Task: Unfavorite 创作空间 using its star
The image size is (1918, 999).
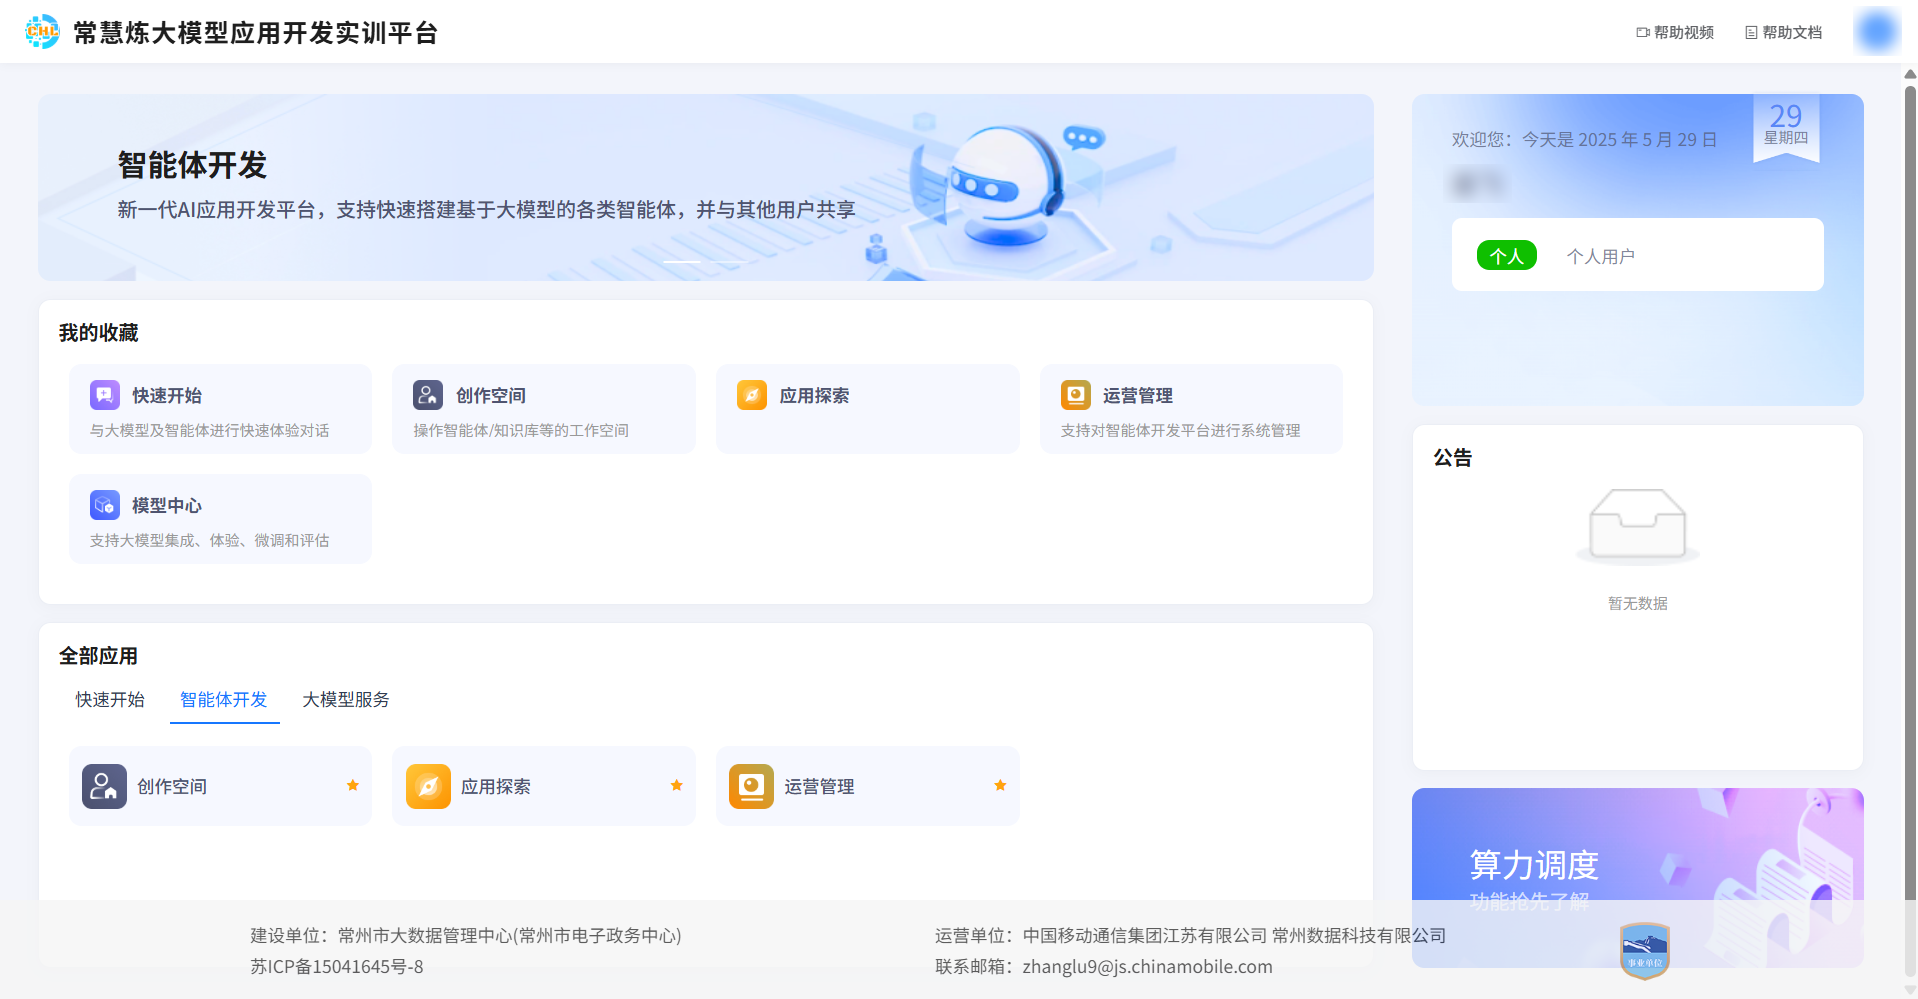Action: [353, 786]
